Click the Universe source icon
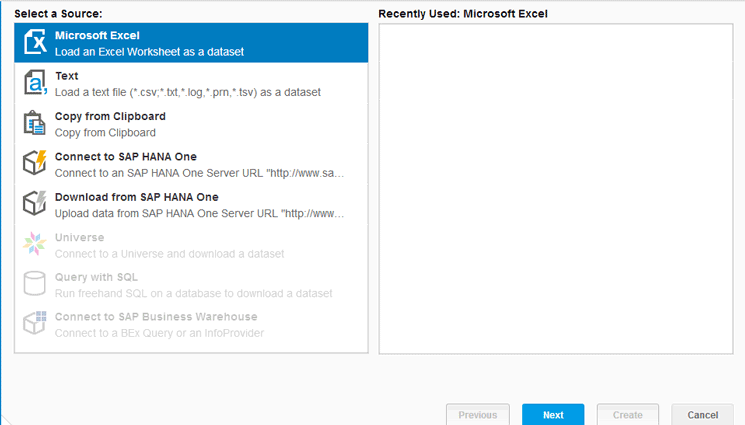Screen dimensions: 745x425 pyautogui.click(x=35, y=244)
